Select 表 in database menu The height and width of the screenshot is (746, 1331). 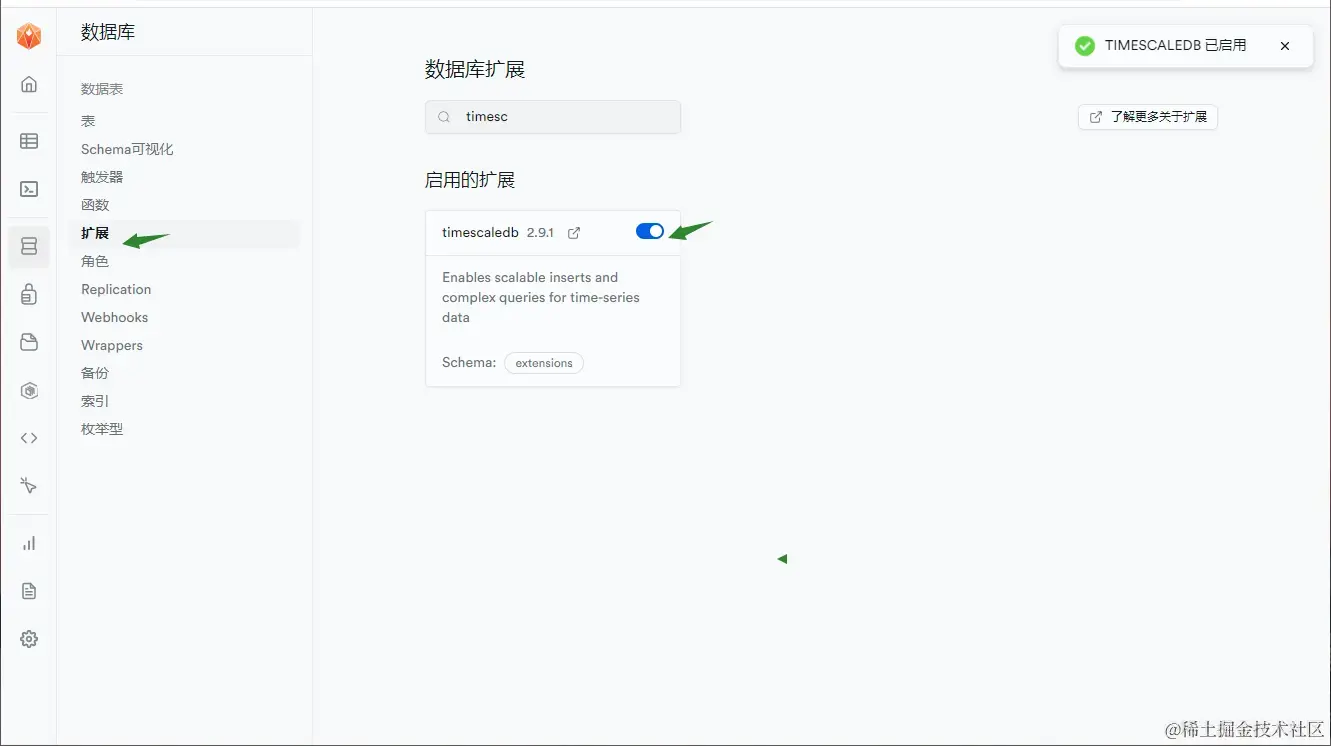tap(88, 121)
